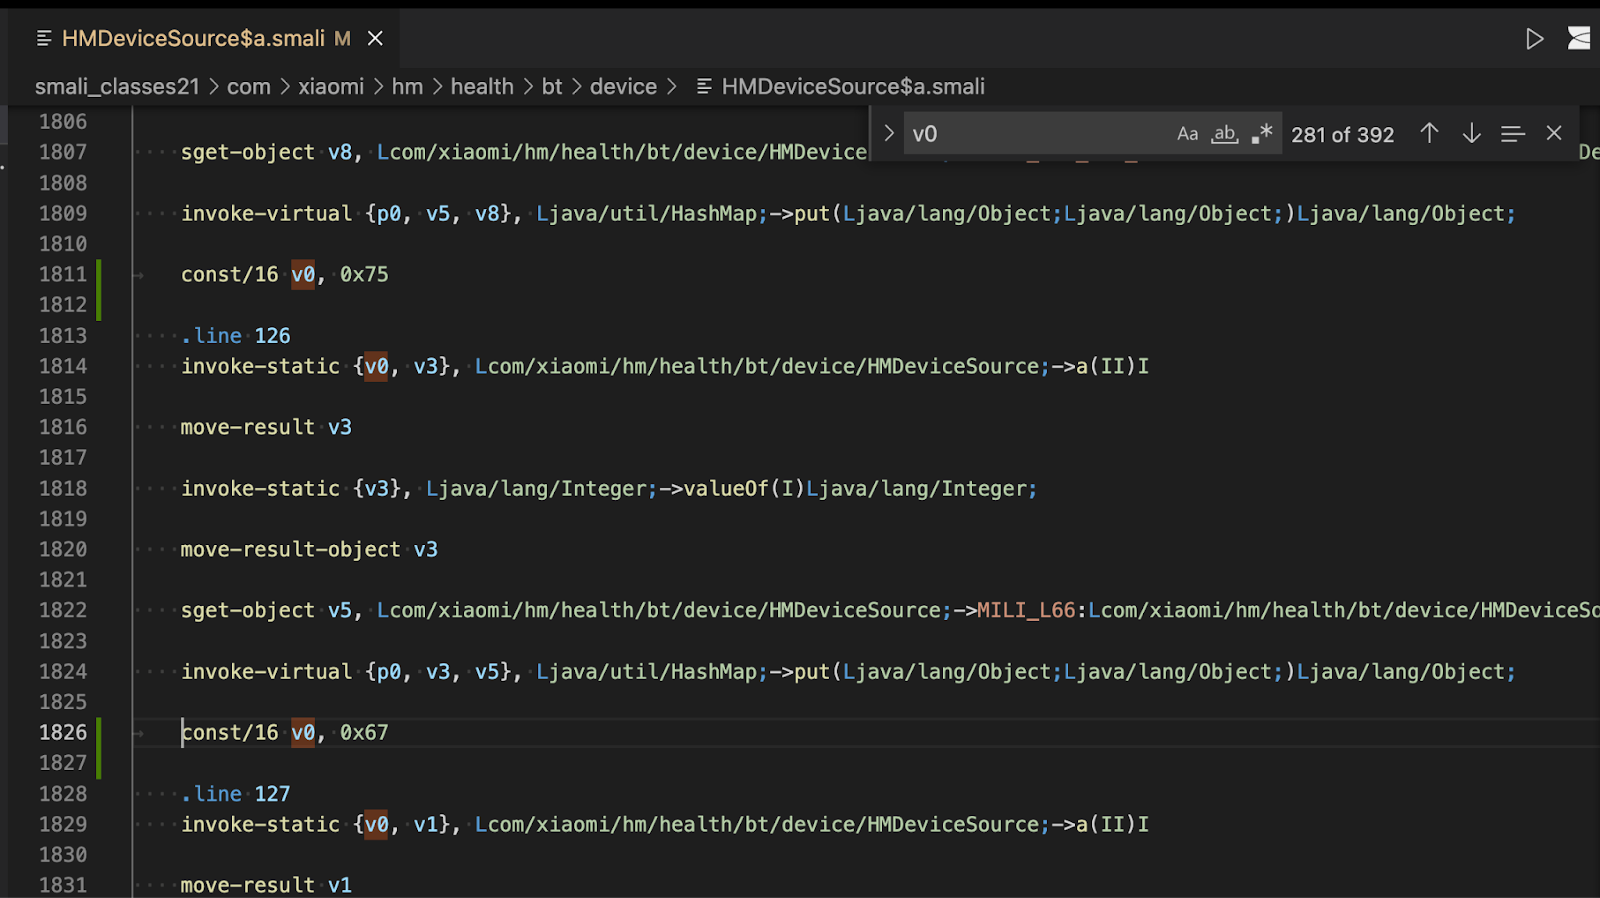This screenshot has height=898, width=1600.
Task: Click breadcrumb bt
Action: [x=552, y=87]
